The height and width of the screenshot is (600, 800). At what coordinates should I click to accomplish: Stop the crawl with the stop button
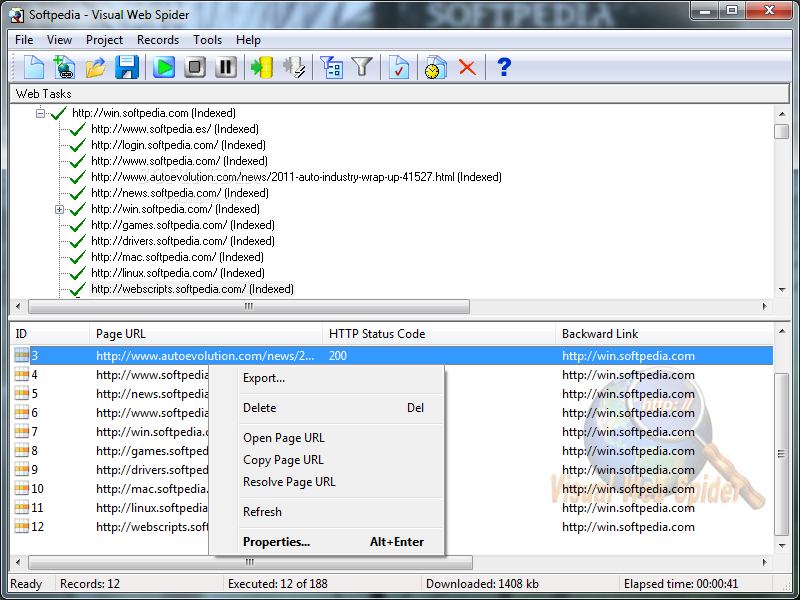pyautogui.click(x=194, y=67)
